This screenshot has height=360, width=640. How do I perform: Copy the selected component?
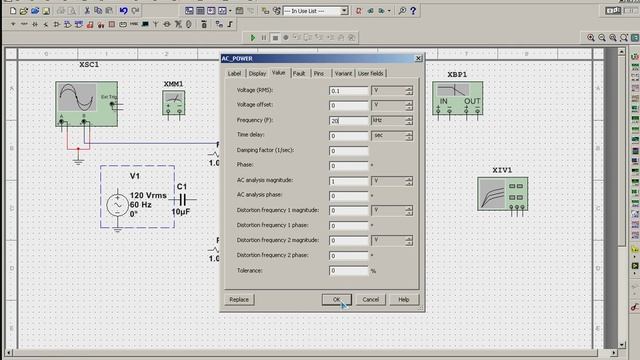point(98,11)
